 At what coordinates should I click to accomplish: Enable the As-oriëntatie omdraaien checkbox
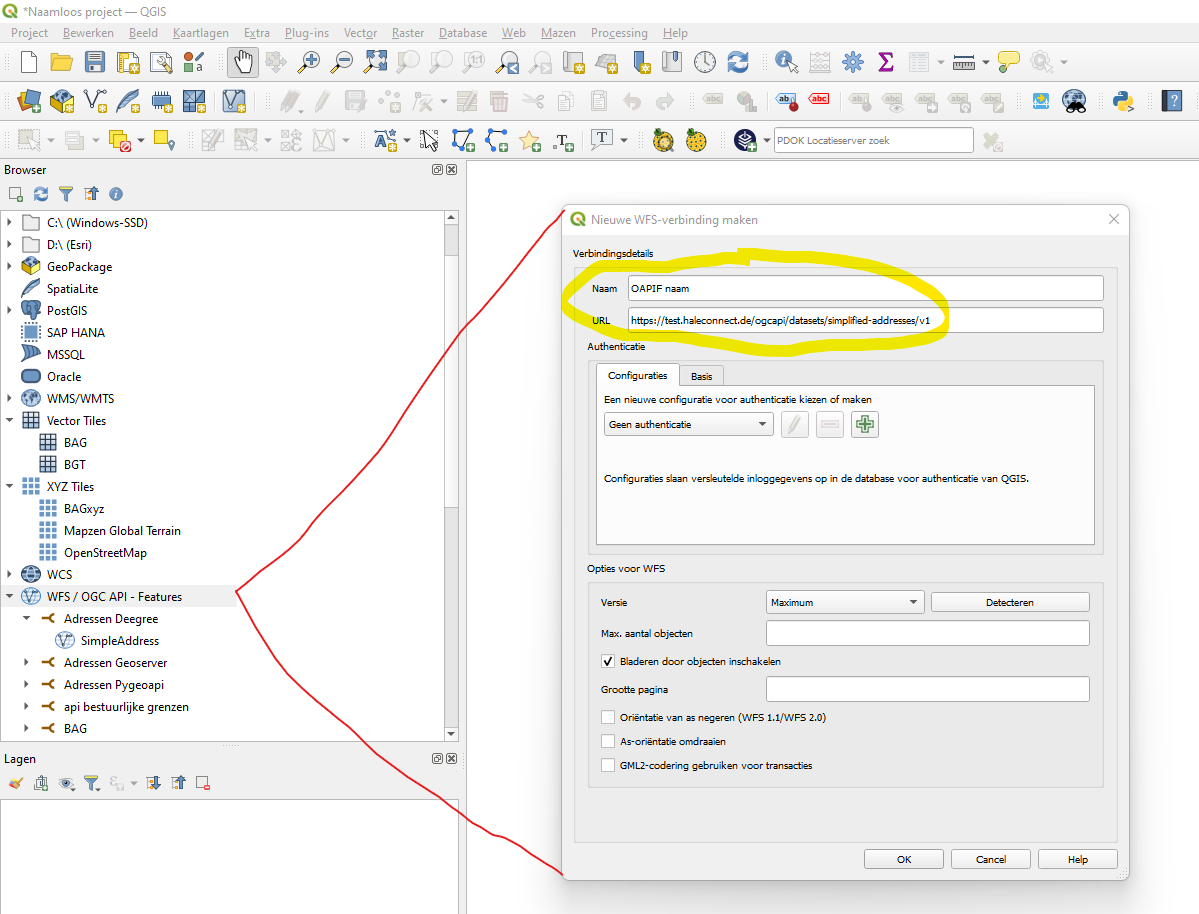[x=608, y=741]
